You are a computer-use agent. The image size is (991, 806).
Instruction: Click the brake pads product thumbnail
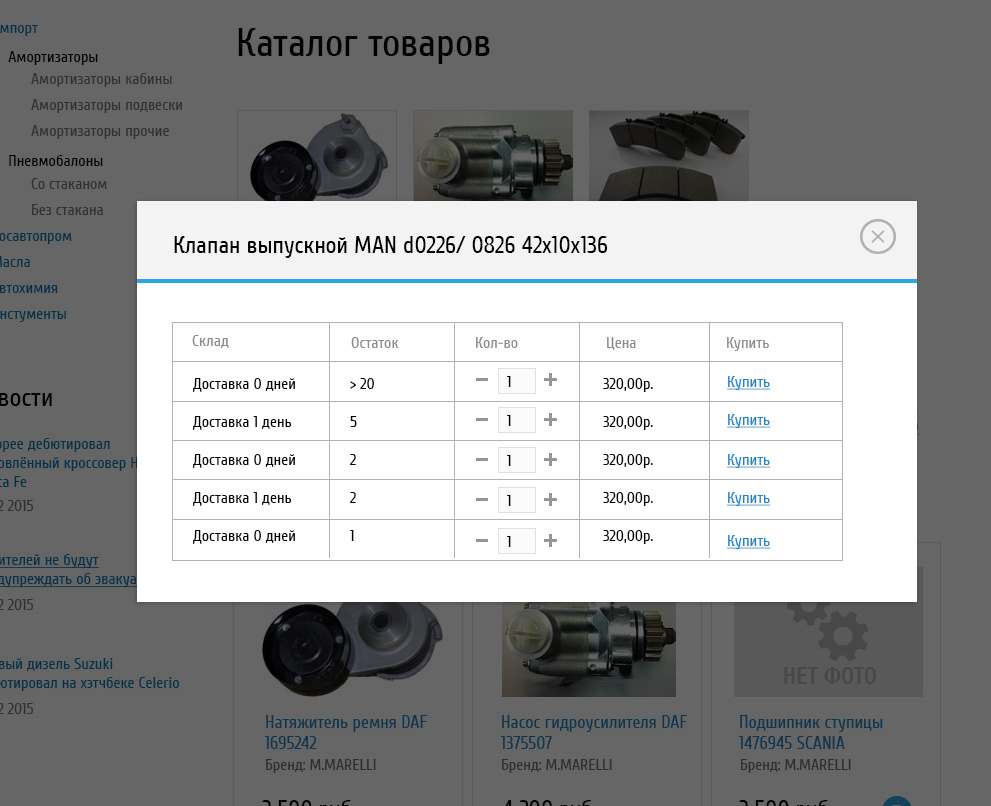669,156
